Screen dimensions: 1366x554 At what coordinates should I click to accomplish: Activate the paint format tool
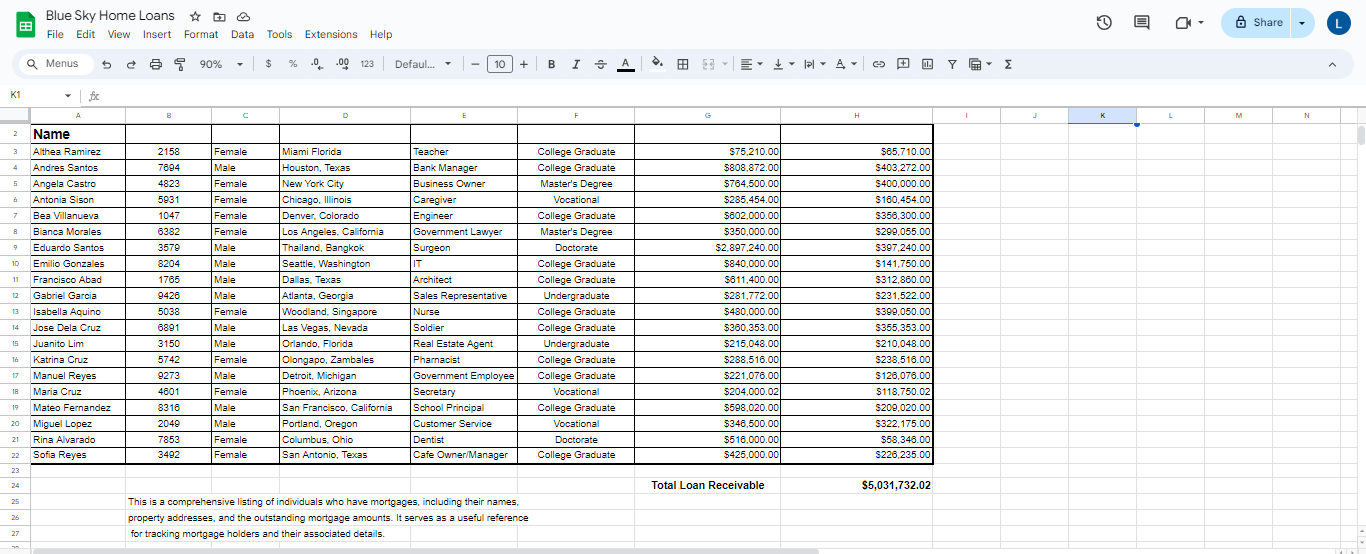[x=180, y=64]
